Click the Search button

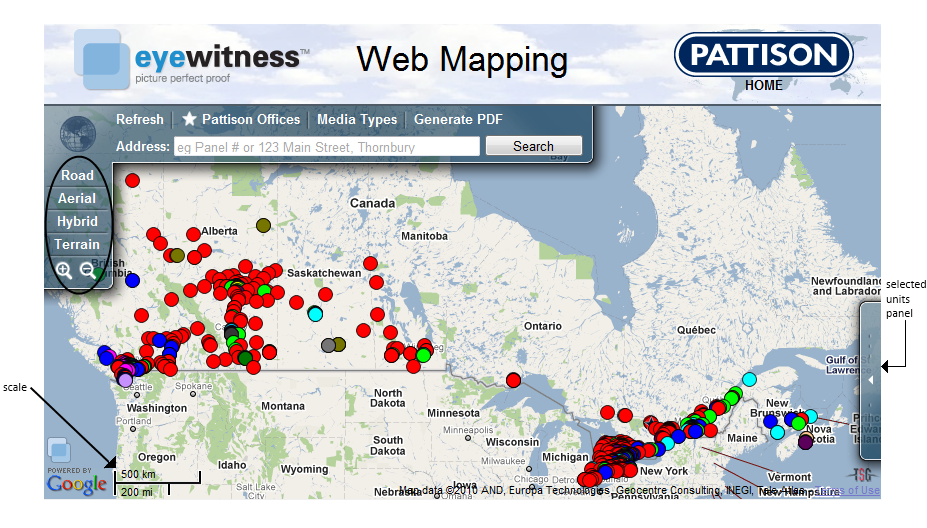pos(533,146)
